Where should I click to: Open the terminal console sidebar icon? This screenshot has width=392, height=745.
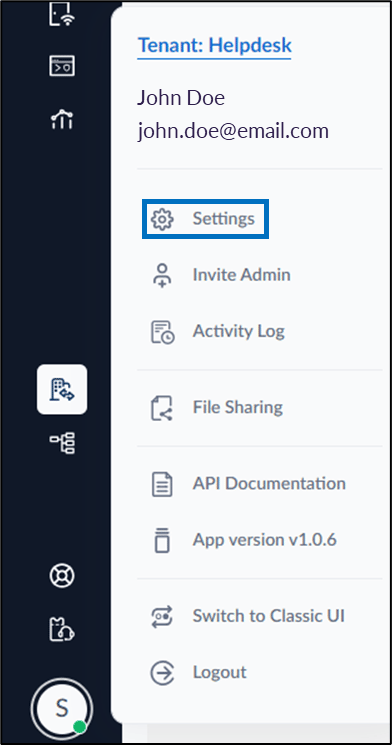[62, 66]
